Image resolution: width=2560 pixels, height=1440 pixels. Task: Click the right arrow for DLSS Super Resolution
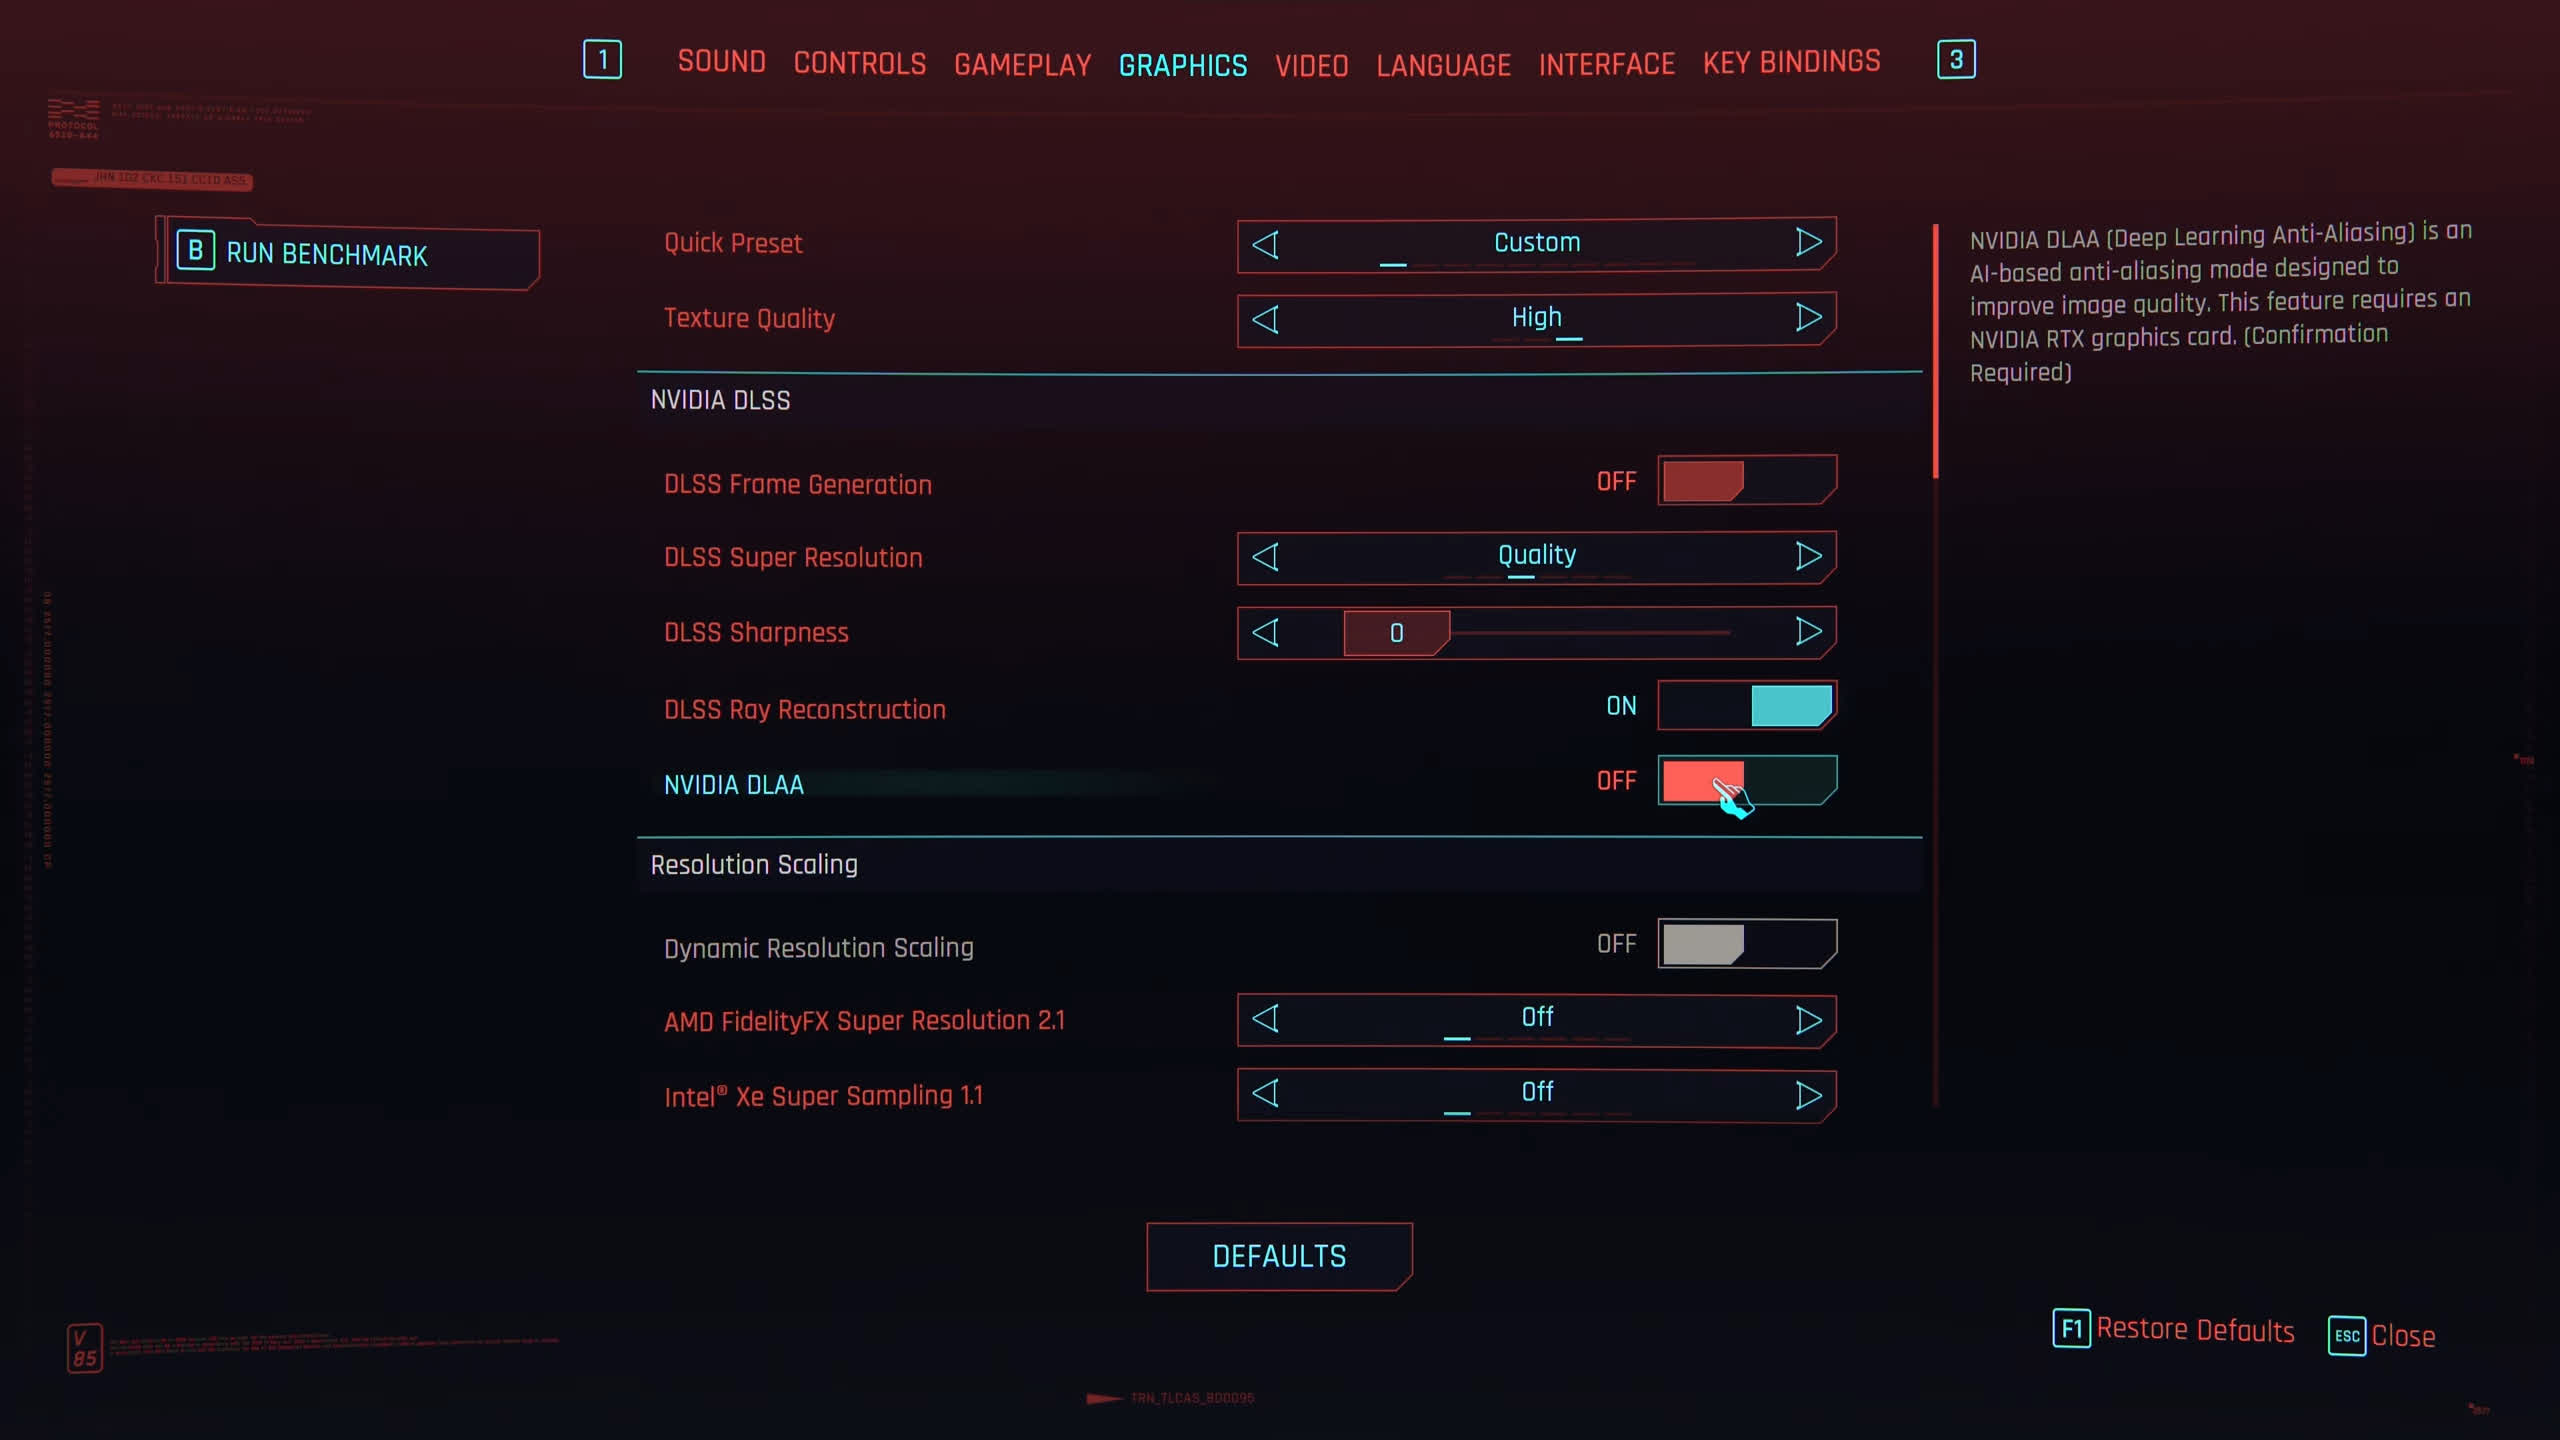(1808, 556)
